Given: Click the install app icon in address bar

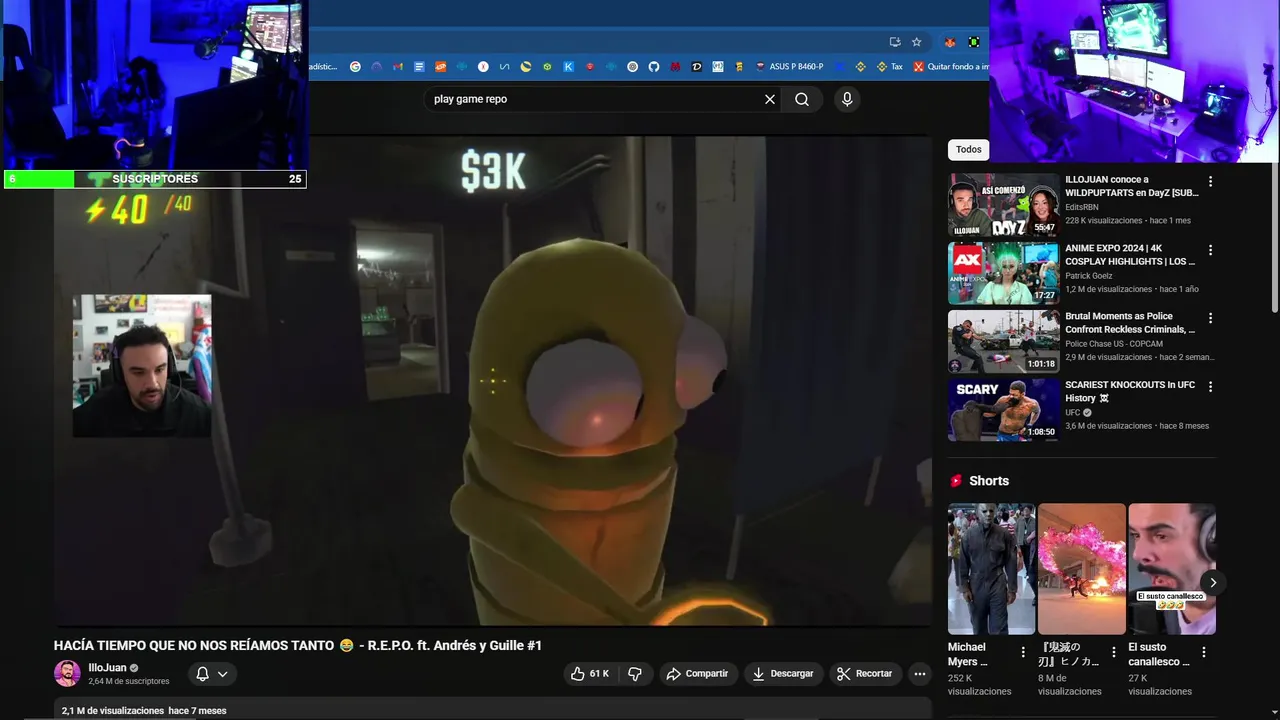Looking at the screenshot, I should (x=895, y=42).
